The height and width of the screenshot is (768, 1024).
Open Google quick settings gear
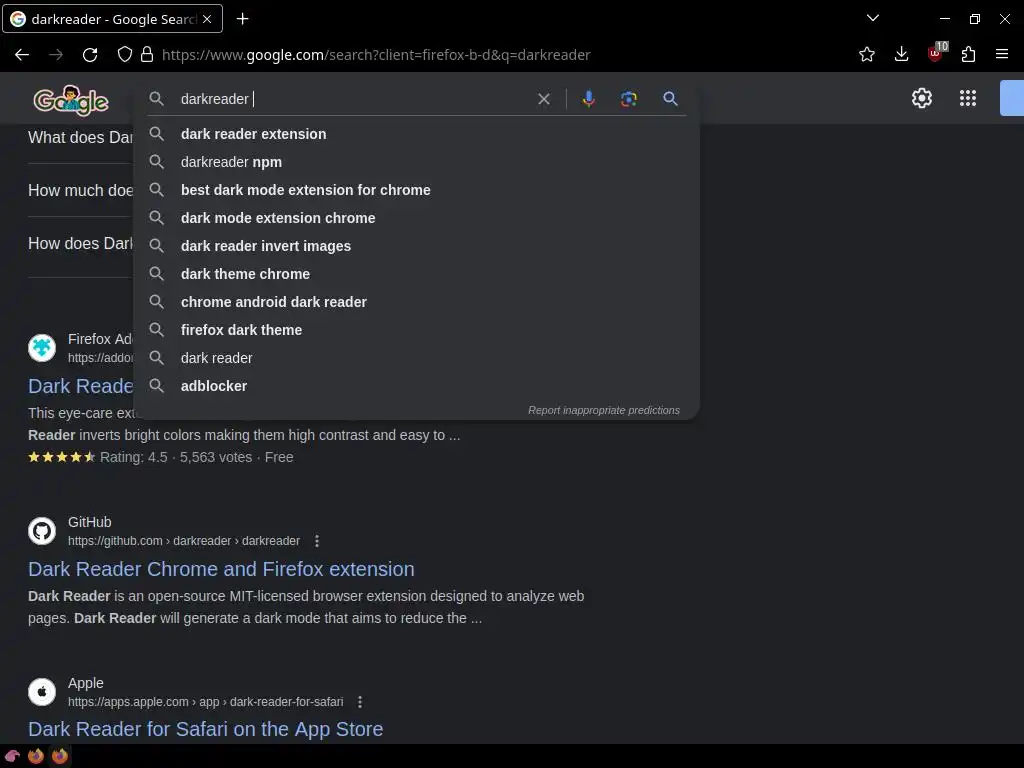[x=921, y=98]
